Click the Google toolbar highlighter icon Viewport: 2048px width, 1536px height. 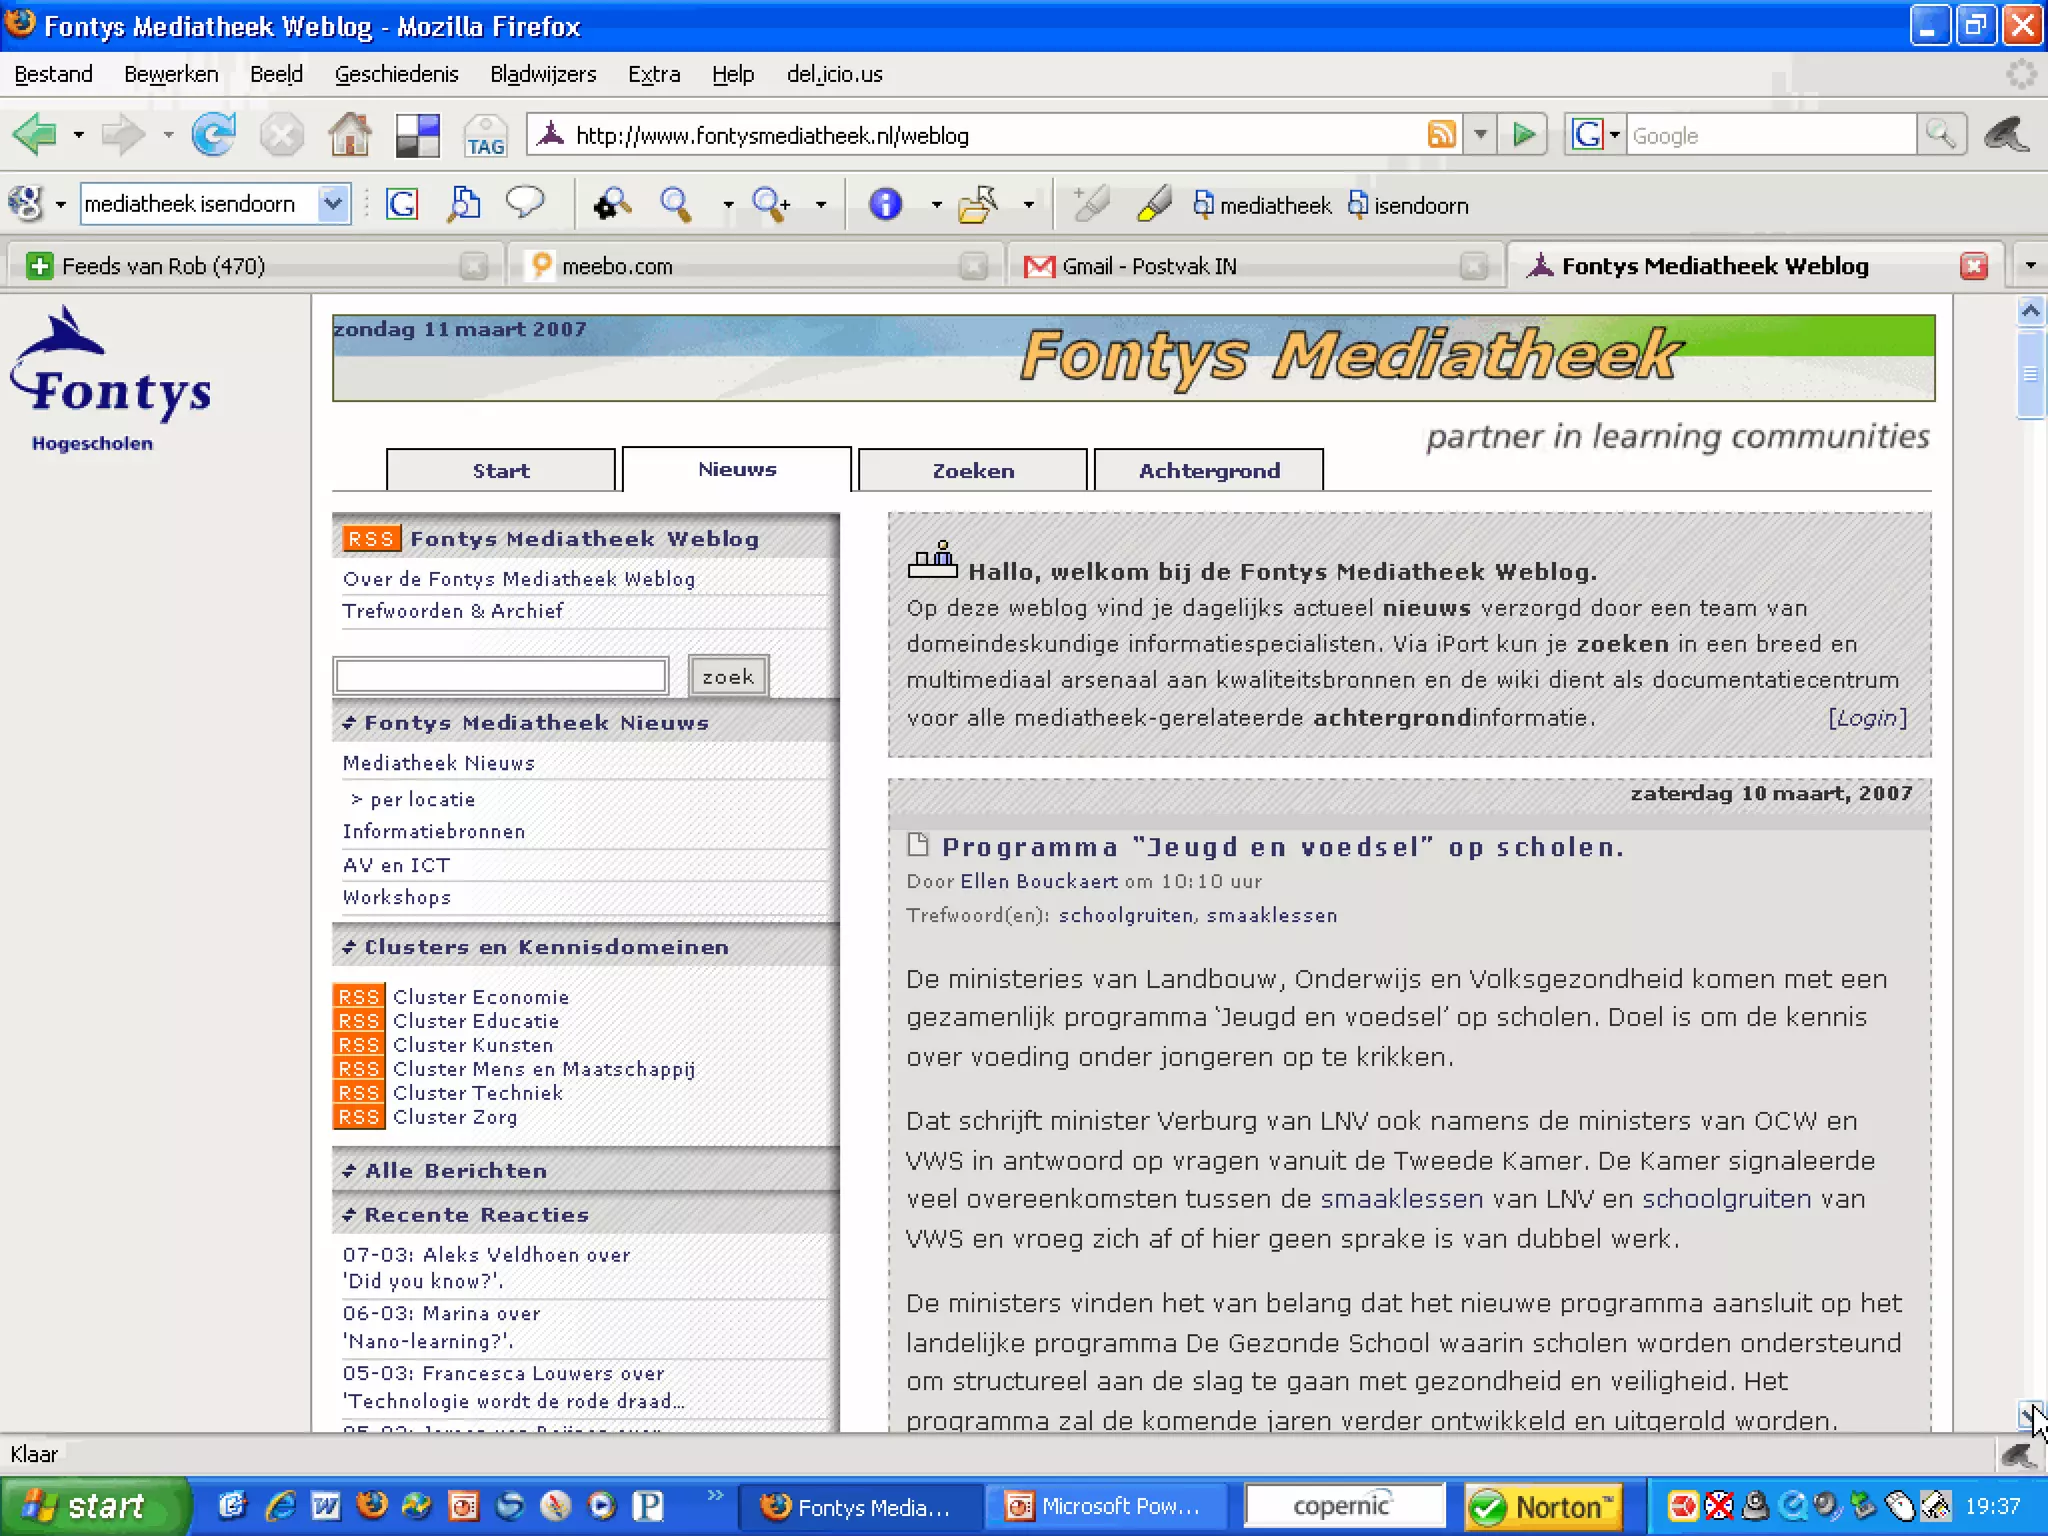(1154, 205)
